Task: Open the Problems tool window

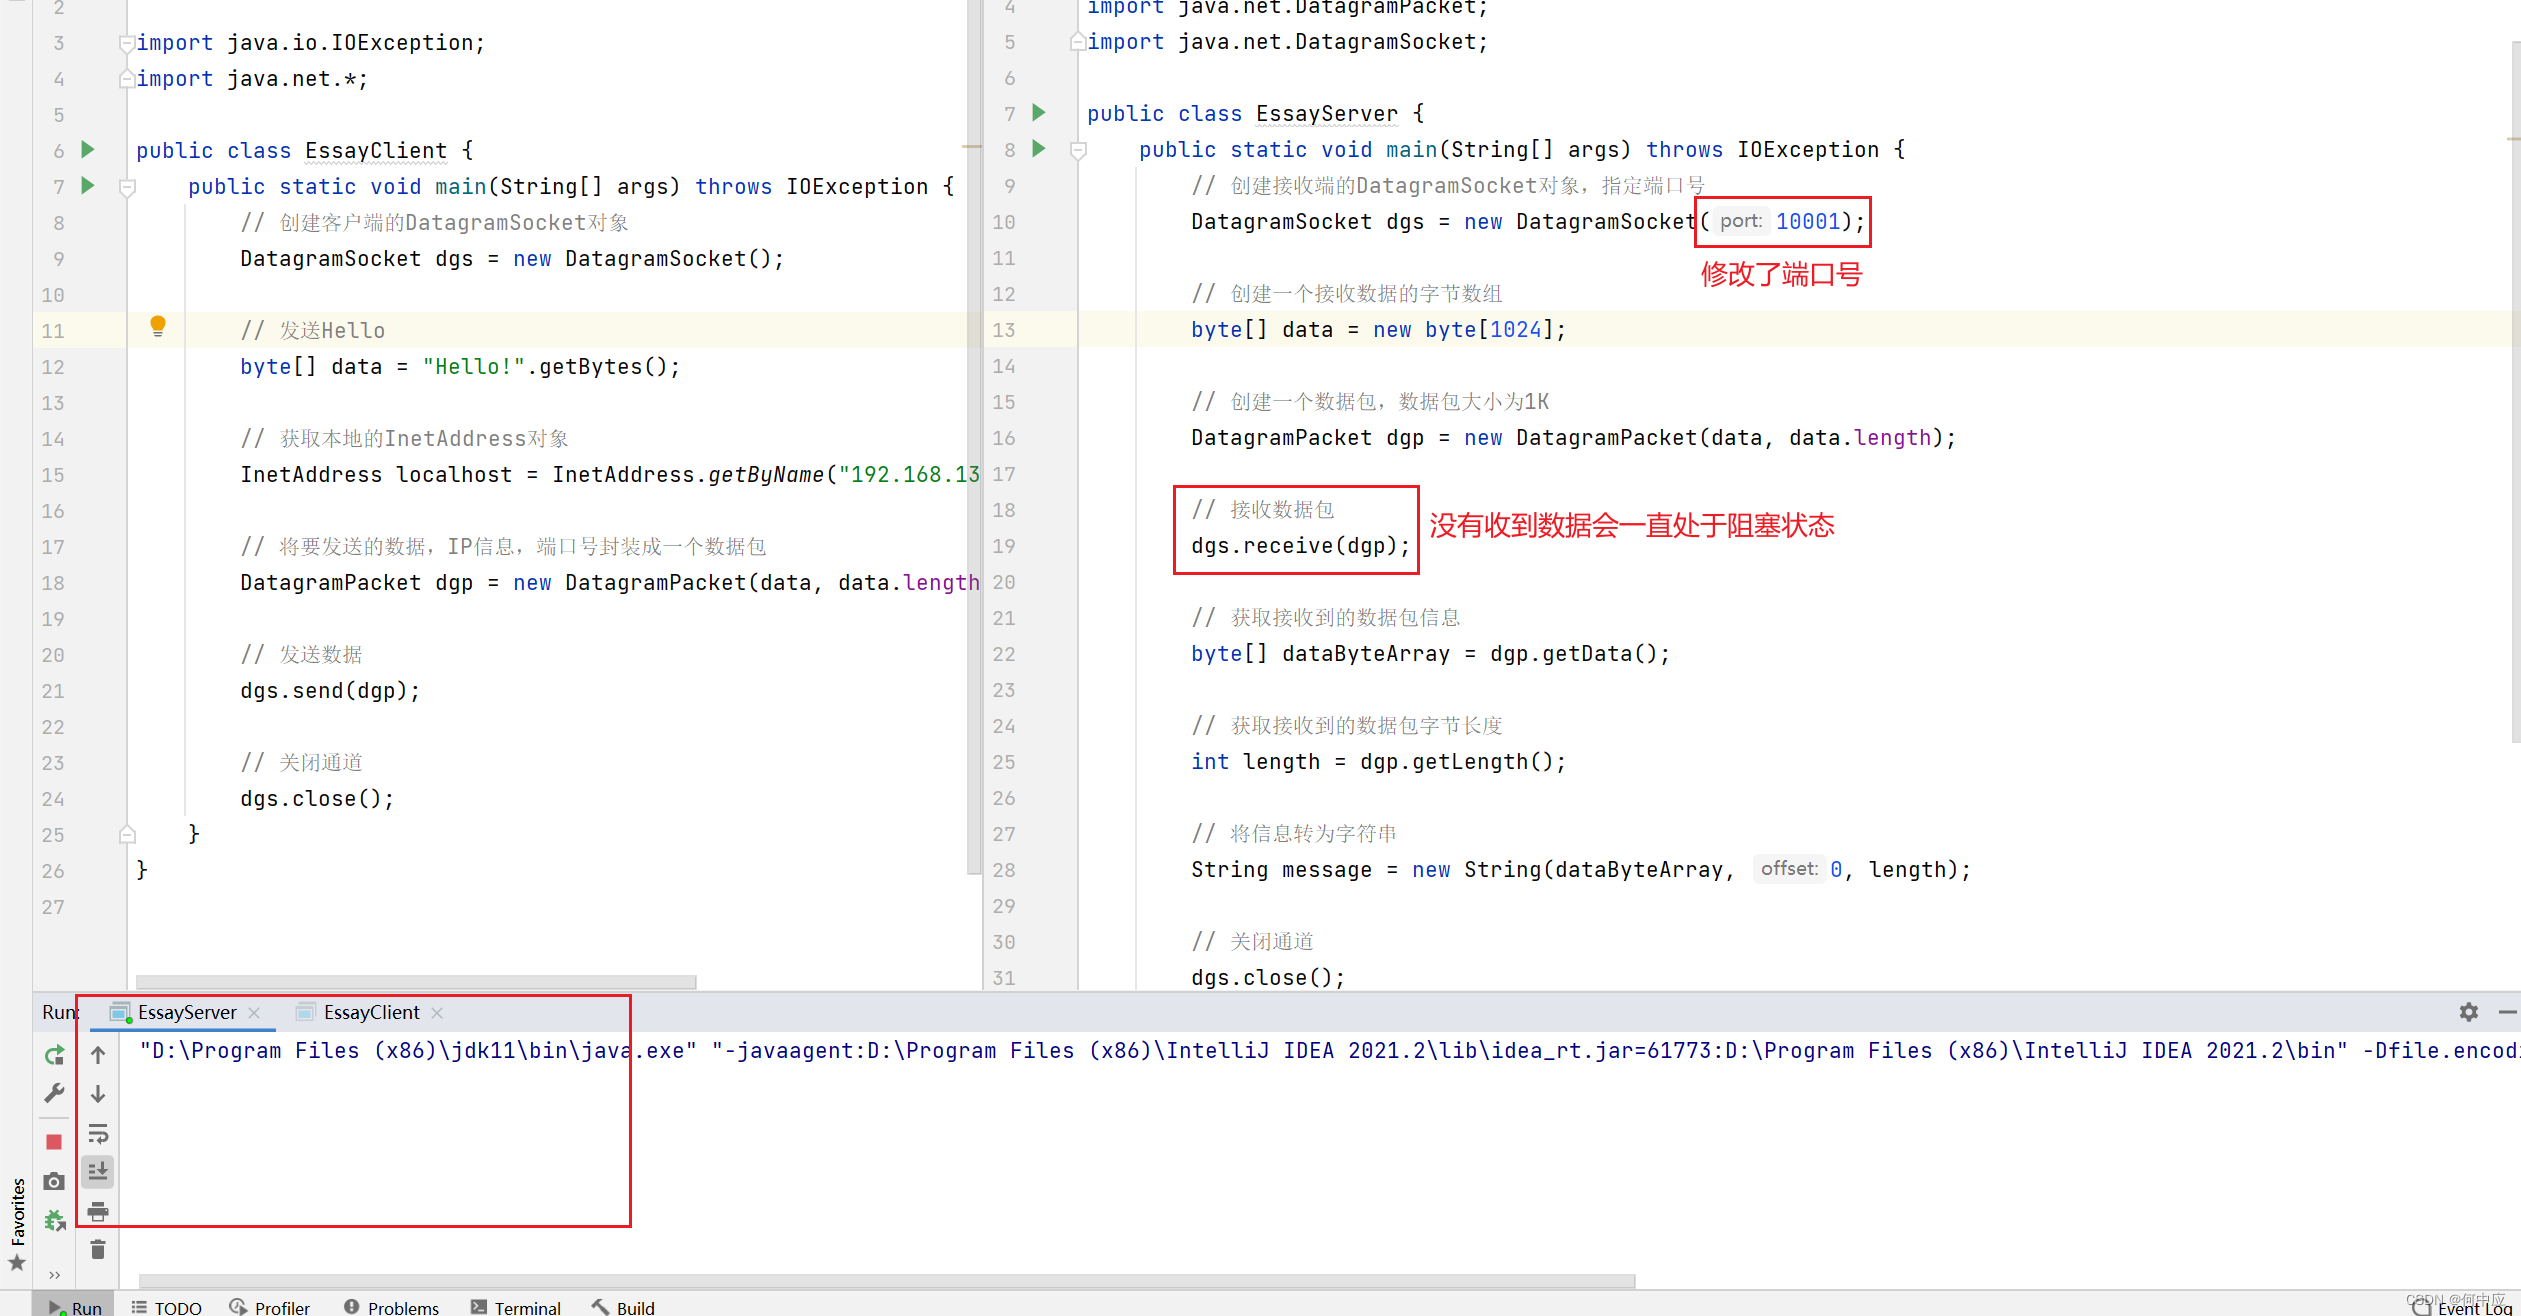Action: point(392,1307)
